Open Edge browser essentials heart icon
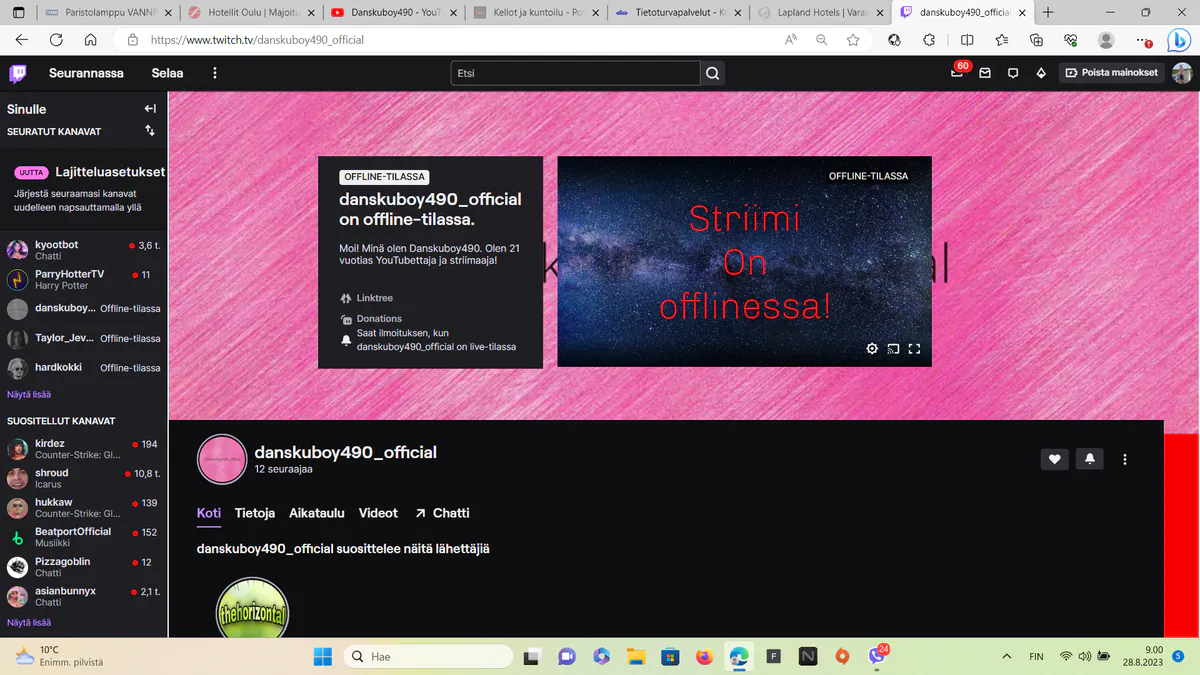1200x675 pixels. pos(1071,40)
